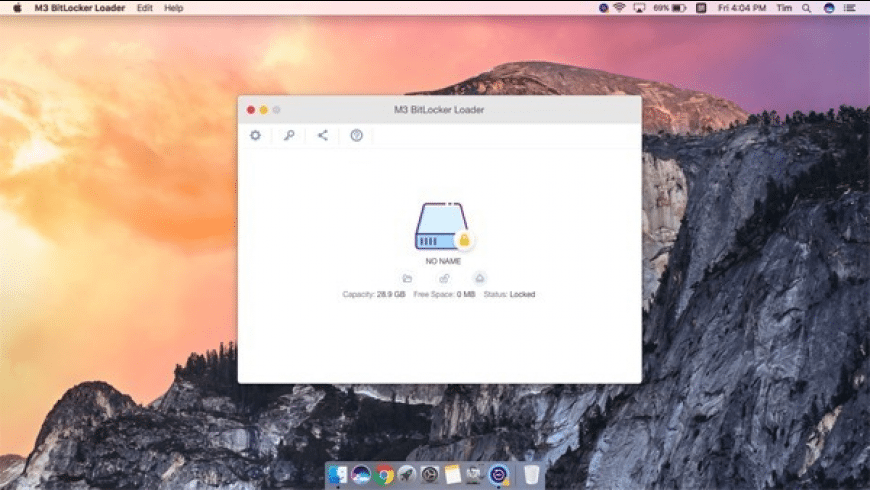The height and width of the screenshot is (490, 870).
Task: Close the M3 BitLocker Loader window
Action: coord(251,110)
